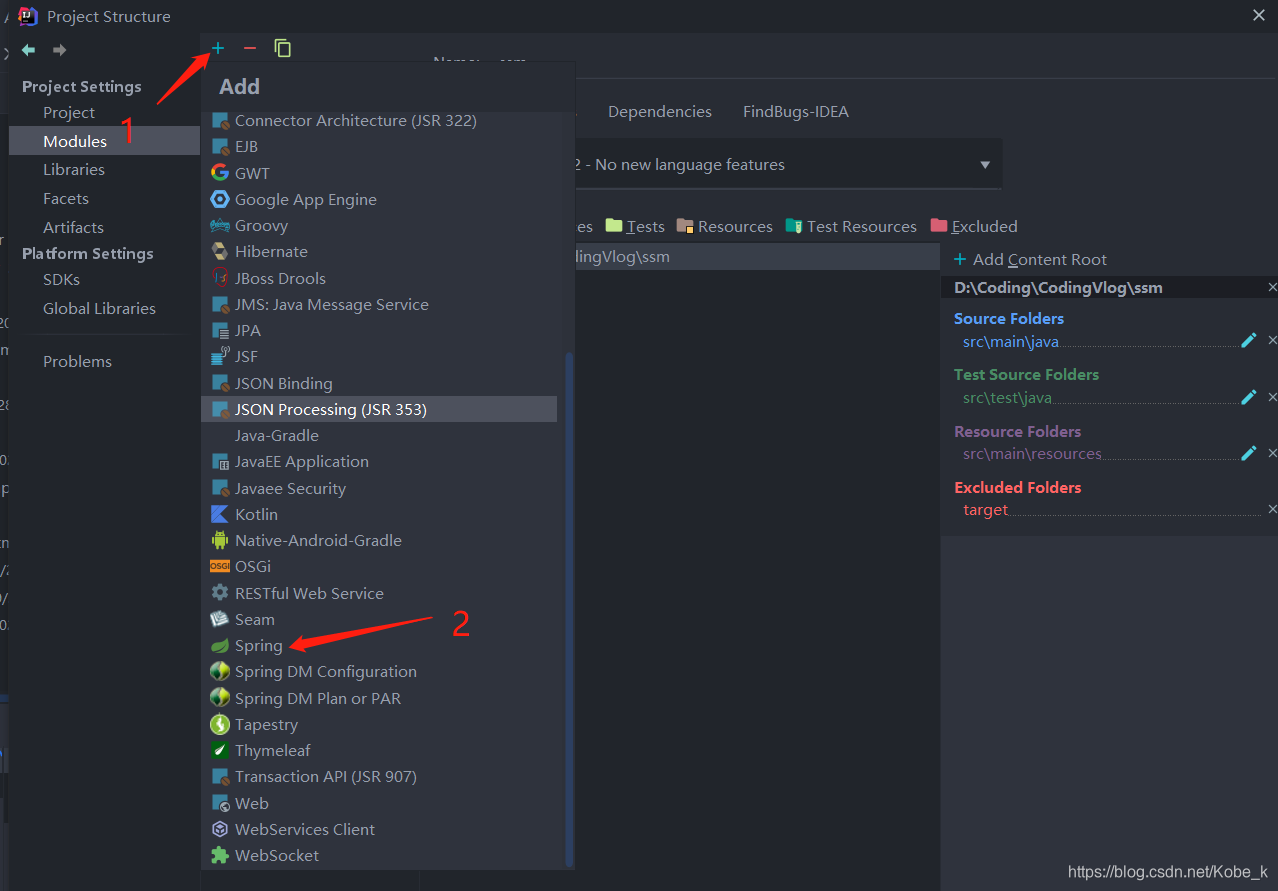
Task: Select the Native-Android-Gradle android icon
Action: [220, 540]
